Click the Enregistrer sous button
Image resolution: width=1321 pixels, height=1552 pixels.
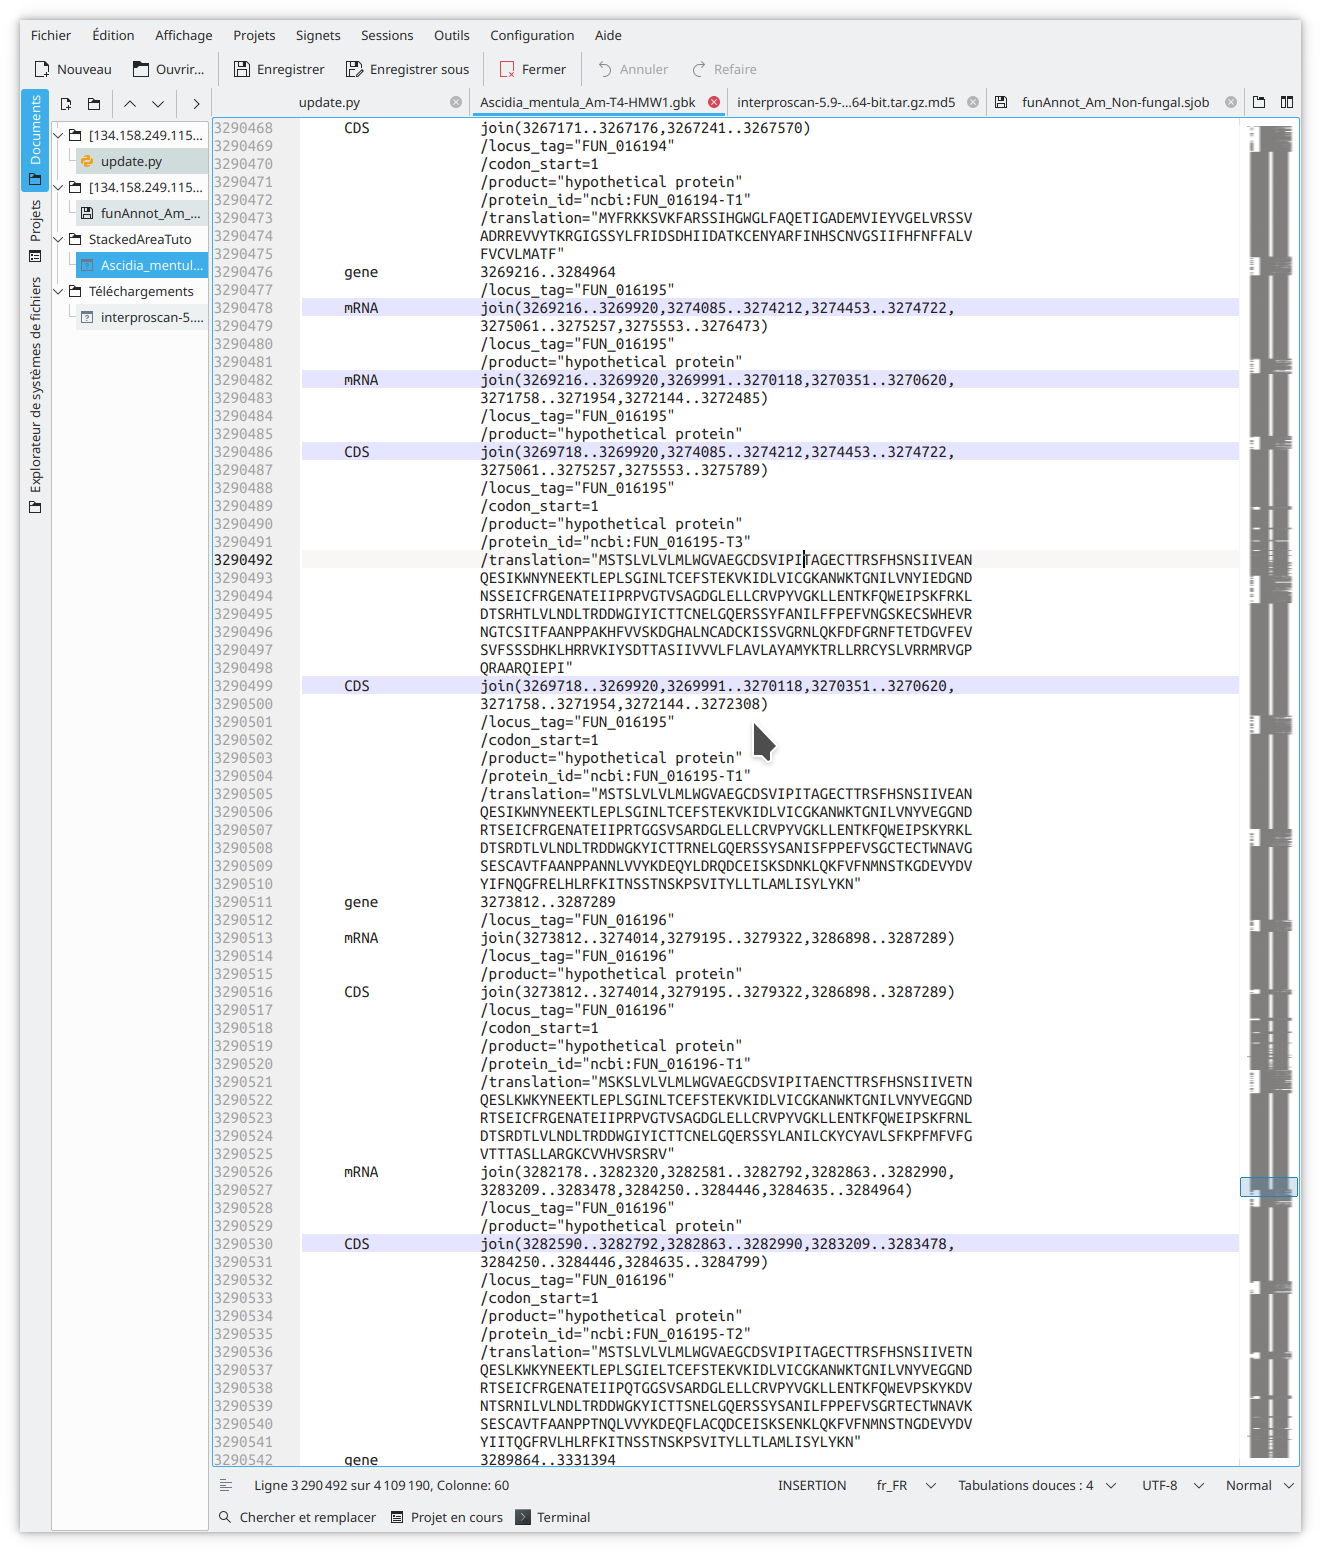(x=407, y=68)
